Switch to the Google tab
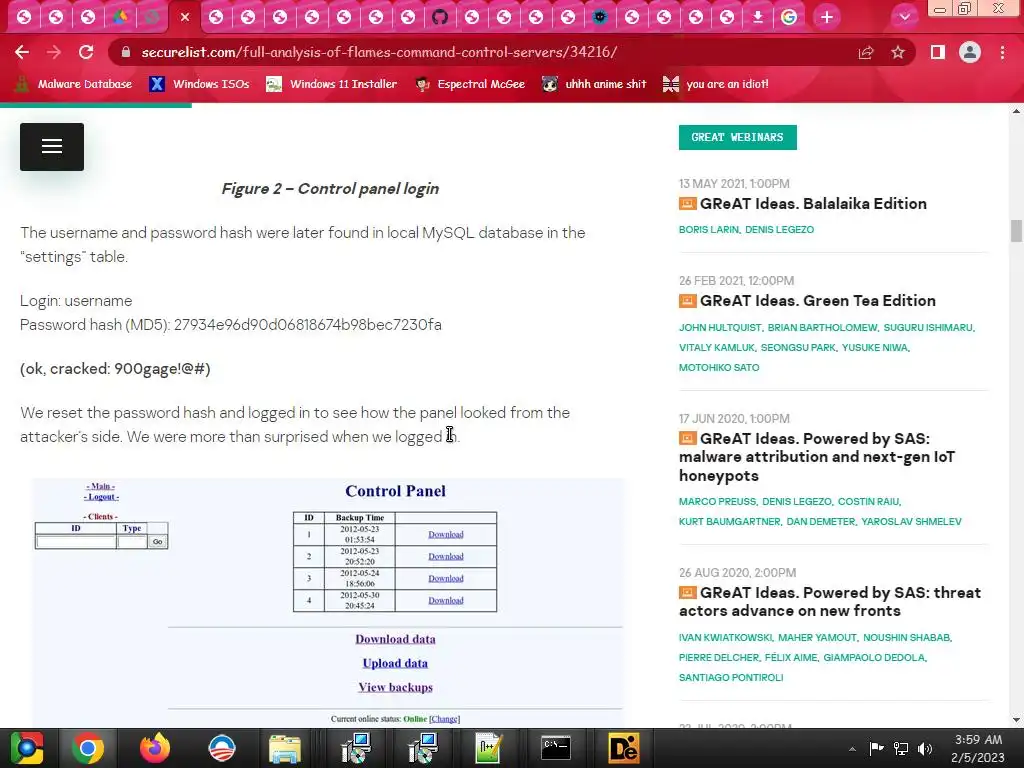 789,17
